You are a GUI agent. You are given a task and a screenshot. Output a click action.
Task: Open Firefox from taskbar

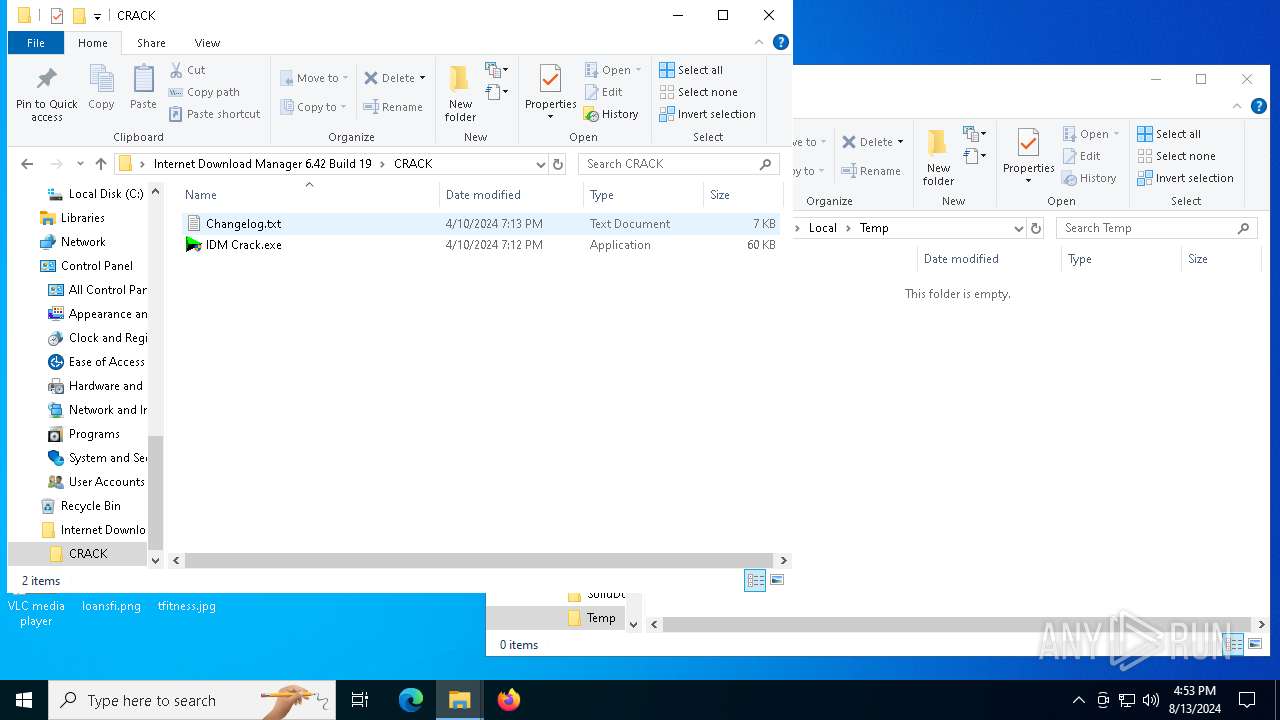tap(509, 700)
